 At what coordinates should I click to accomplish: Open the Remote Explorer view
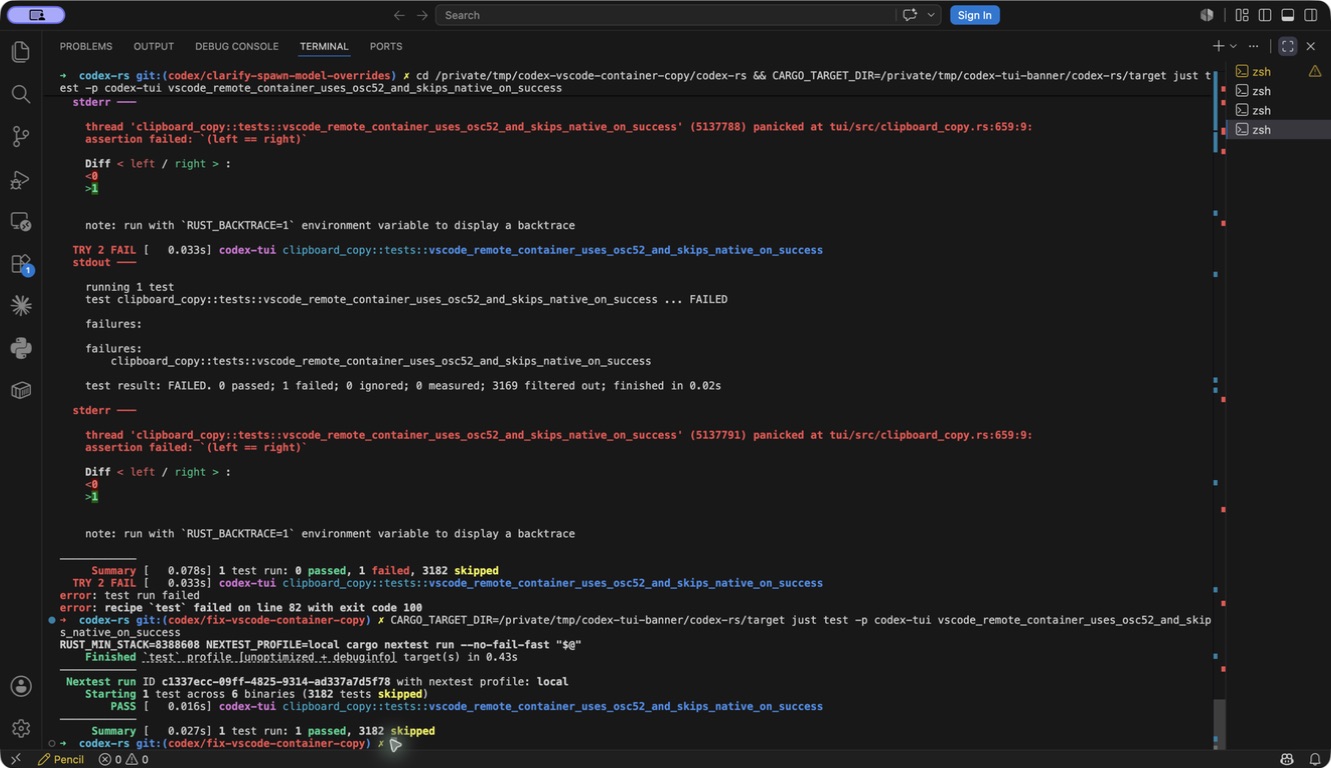21,222
